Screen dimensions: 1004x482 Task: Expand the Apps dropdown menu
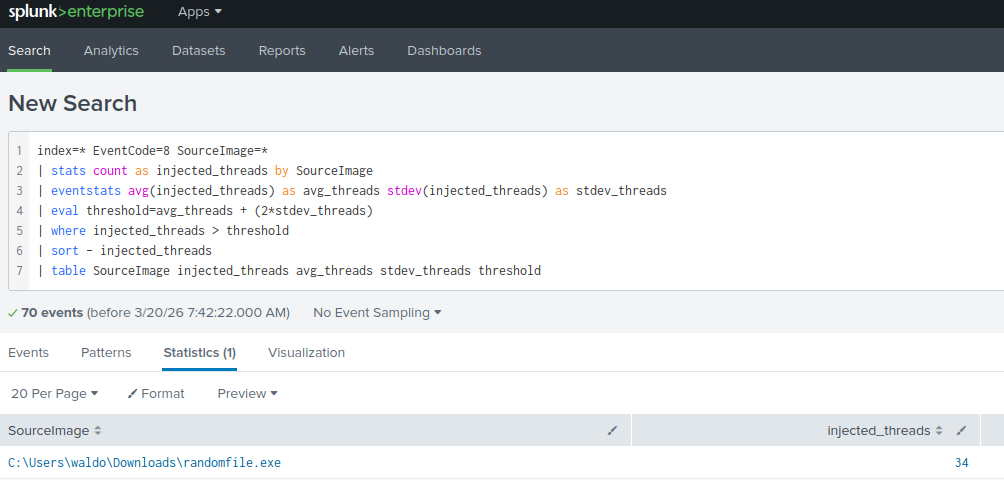(200, 12)
